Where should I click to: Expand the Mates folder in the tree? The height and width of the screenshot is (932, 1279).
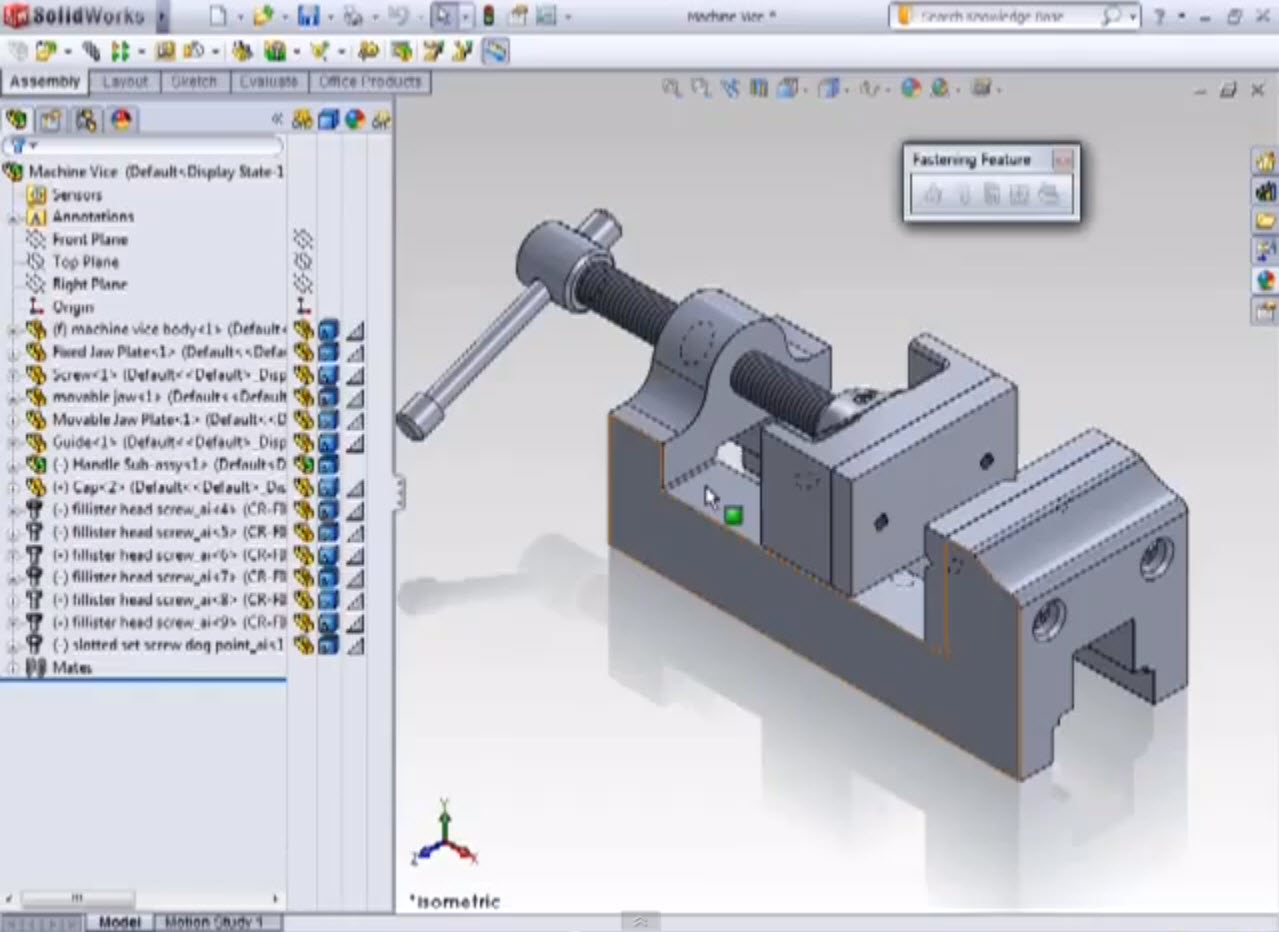point(15,667)
